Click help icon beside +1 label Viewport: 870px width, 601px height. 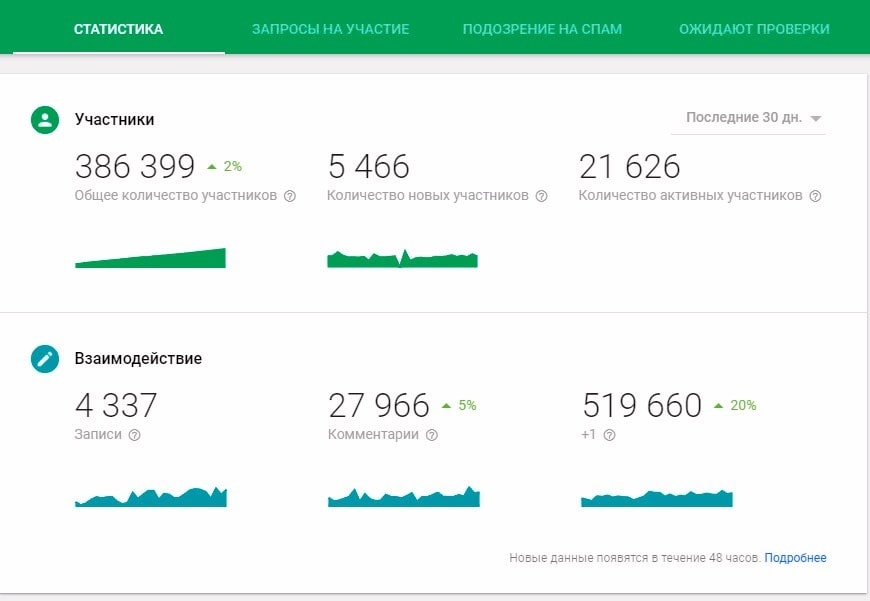(x=609, y=435)
